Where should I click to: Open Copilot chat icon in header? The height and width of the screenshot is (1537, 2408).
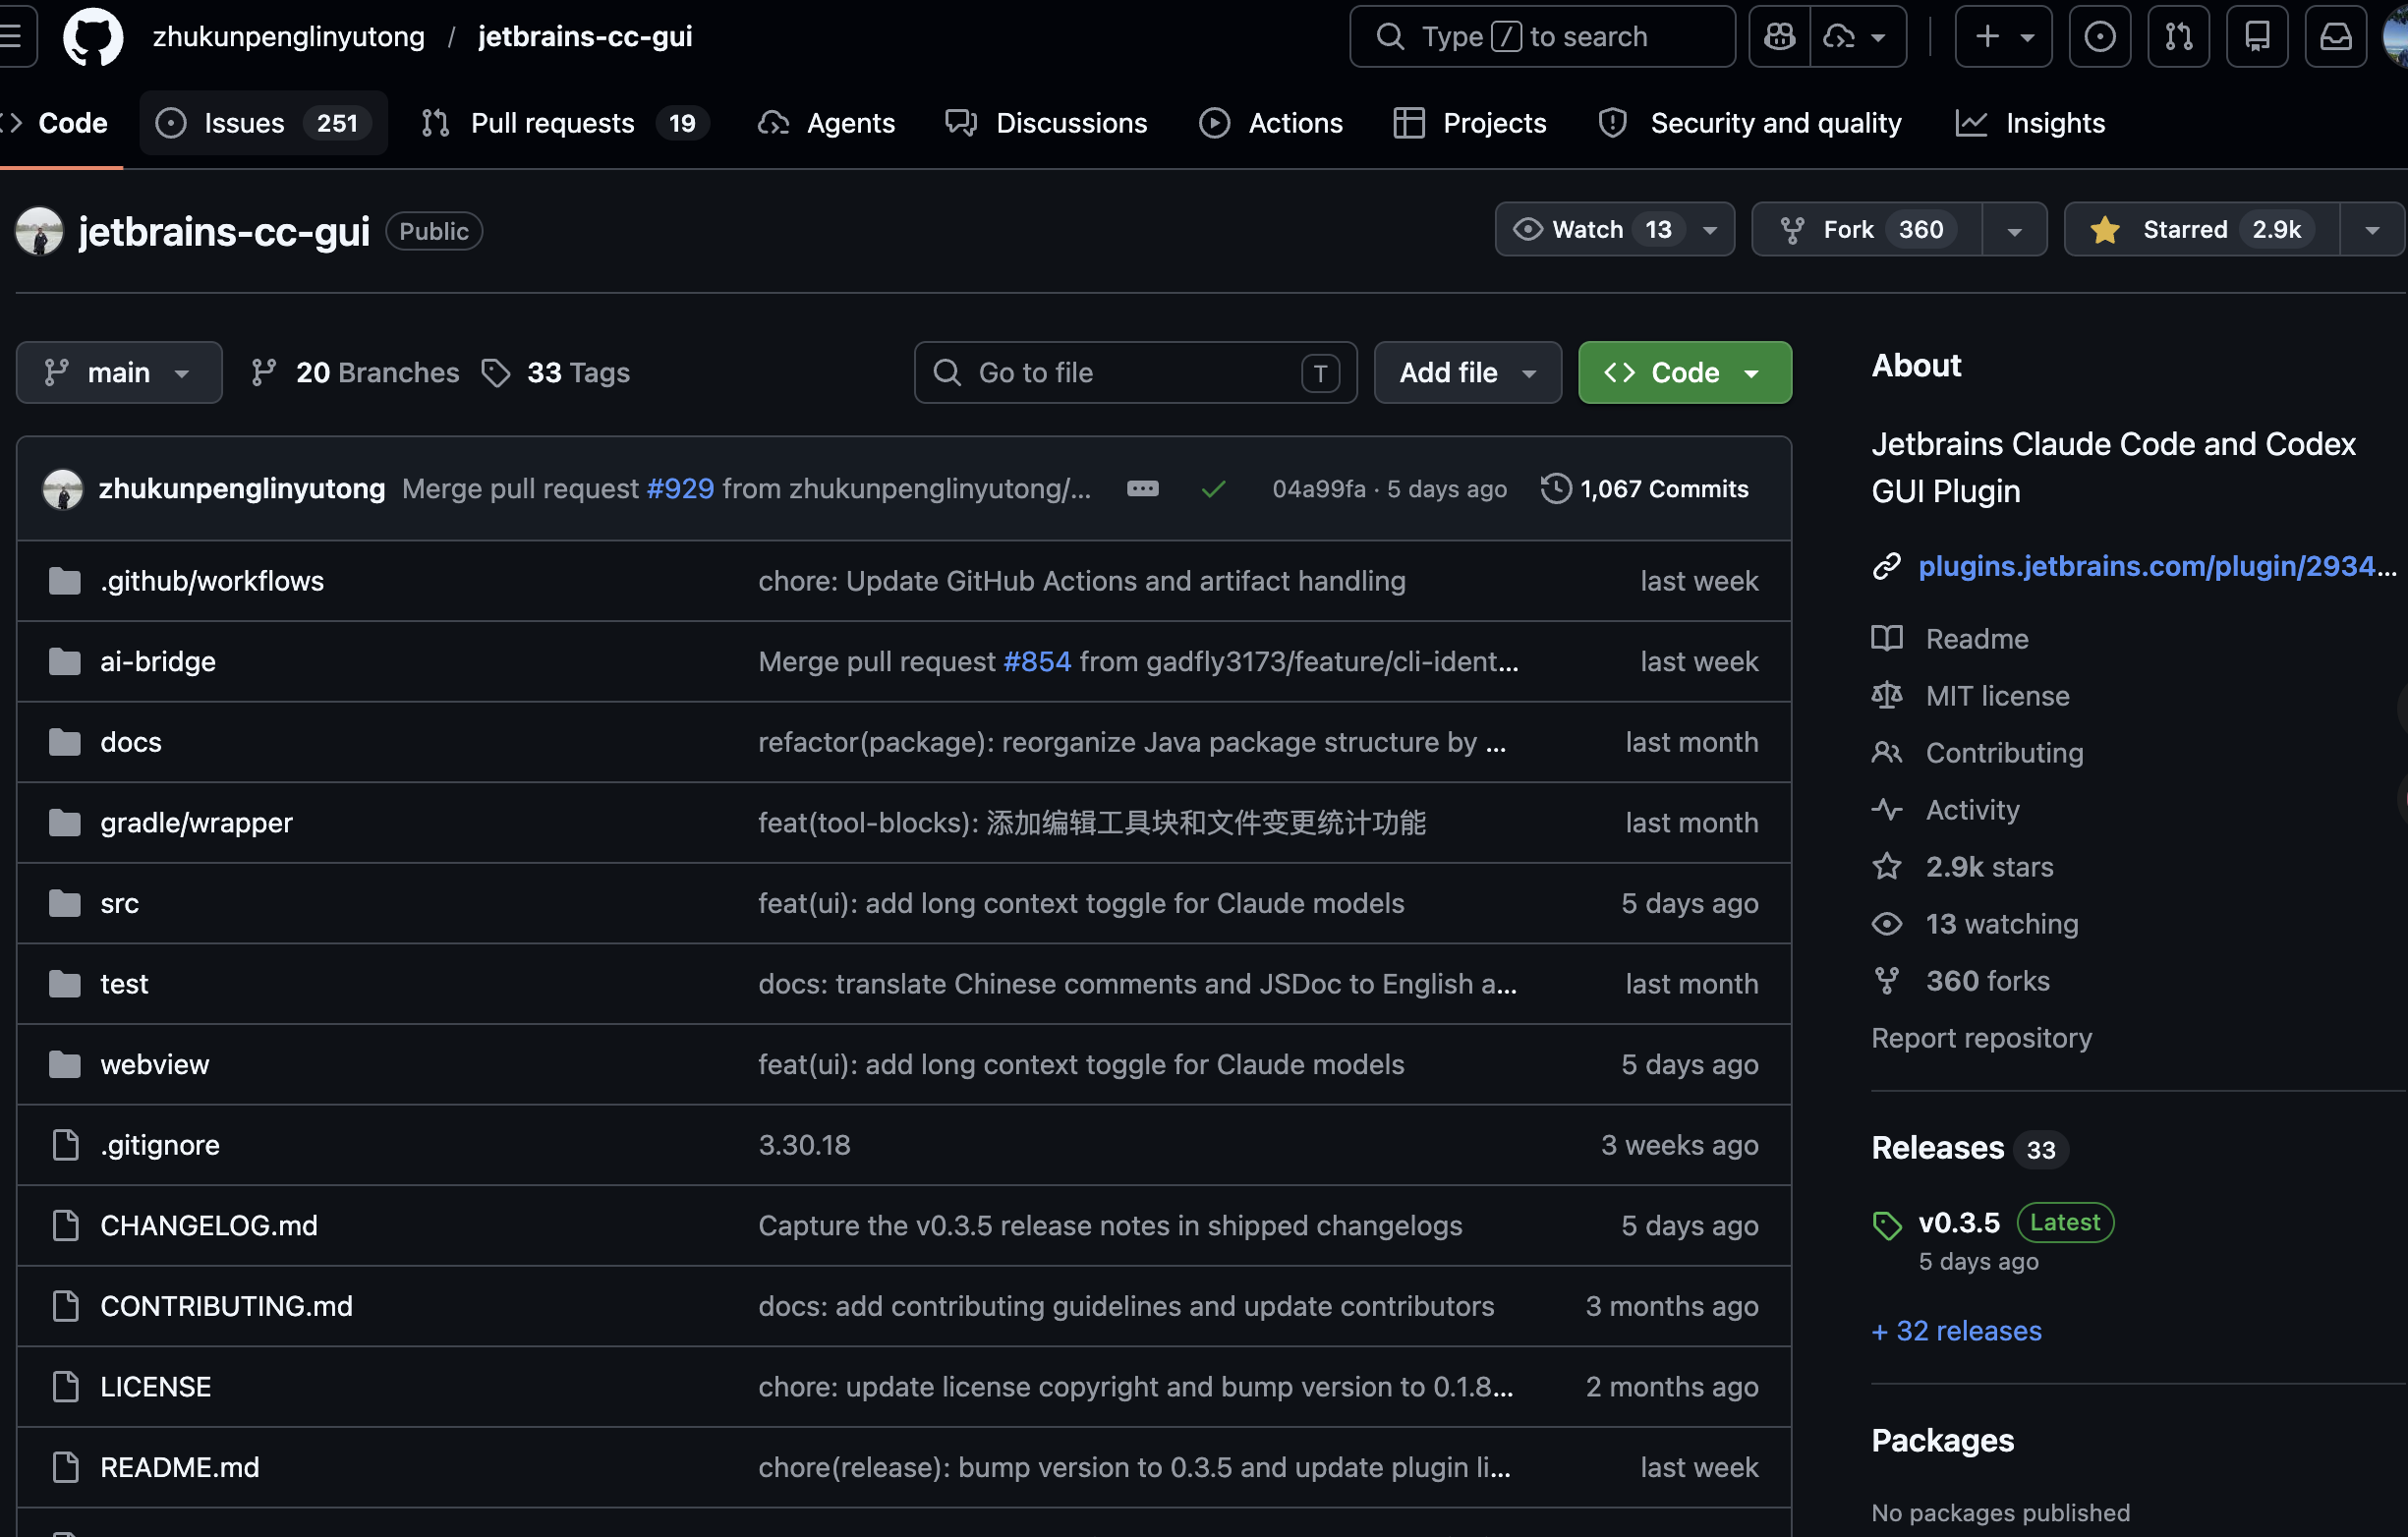click(x=1779, y=37)
